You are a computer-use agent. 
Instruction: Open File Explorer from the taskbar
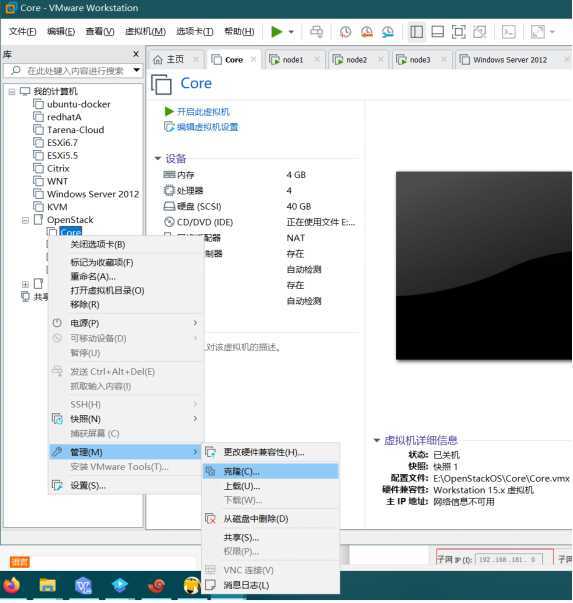(x=48, y=585)
